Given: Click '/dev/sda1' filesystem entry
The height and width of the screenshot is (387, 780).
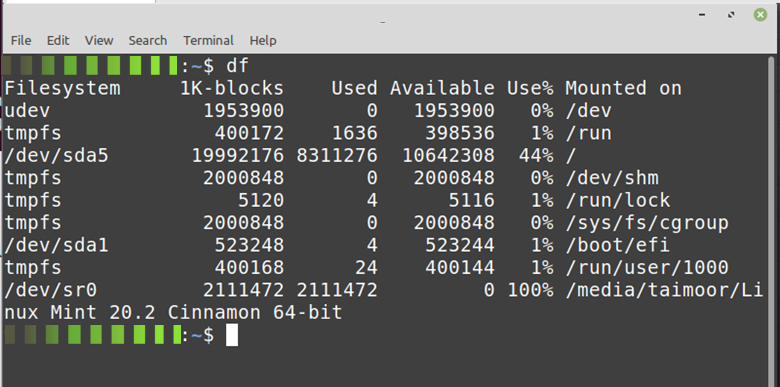Looking at the screenshot, I should pyautogui.click(x=56, y=245).
